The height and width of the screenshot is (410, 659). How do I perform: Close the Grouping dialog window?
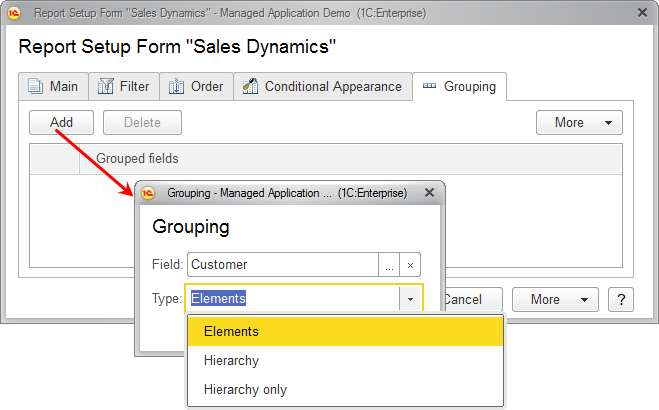click(x=429, y=193)
